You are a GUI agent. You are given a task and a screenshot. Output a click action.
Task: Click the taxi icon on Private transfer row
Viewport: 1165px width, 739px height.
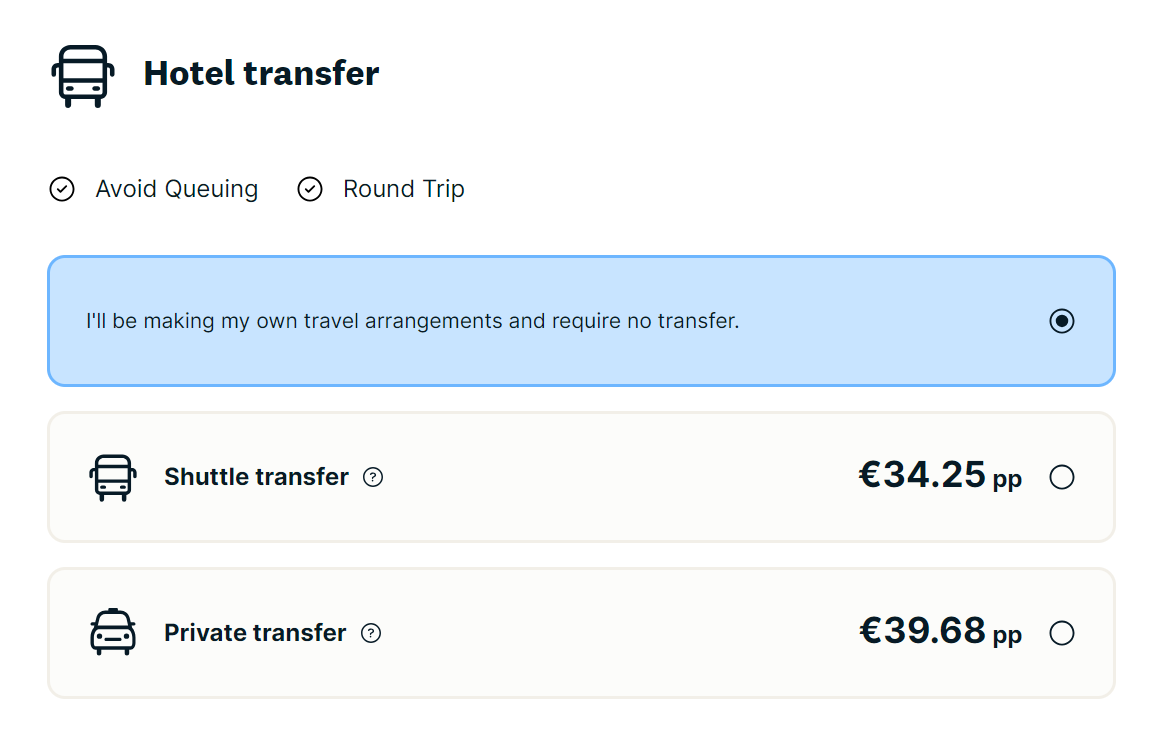pos(113,632)
